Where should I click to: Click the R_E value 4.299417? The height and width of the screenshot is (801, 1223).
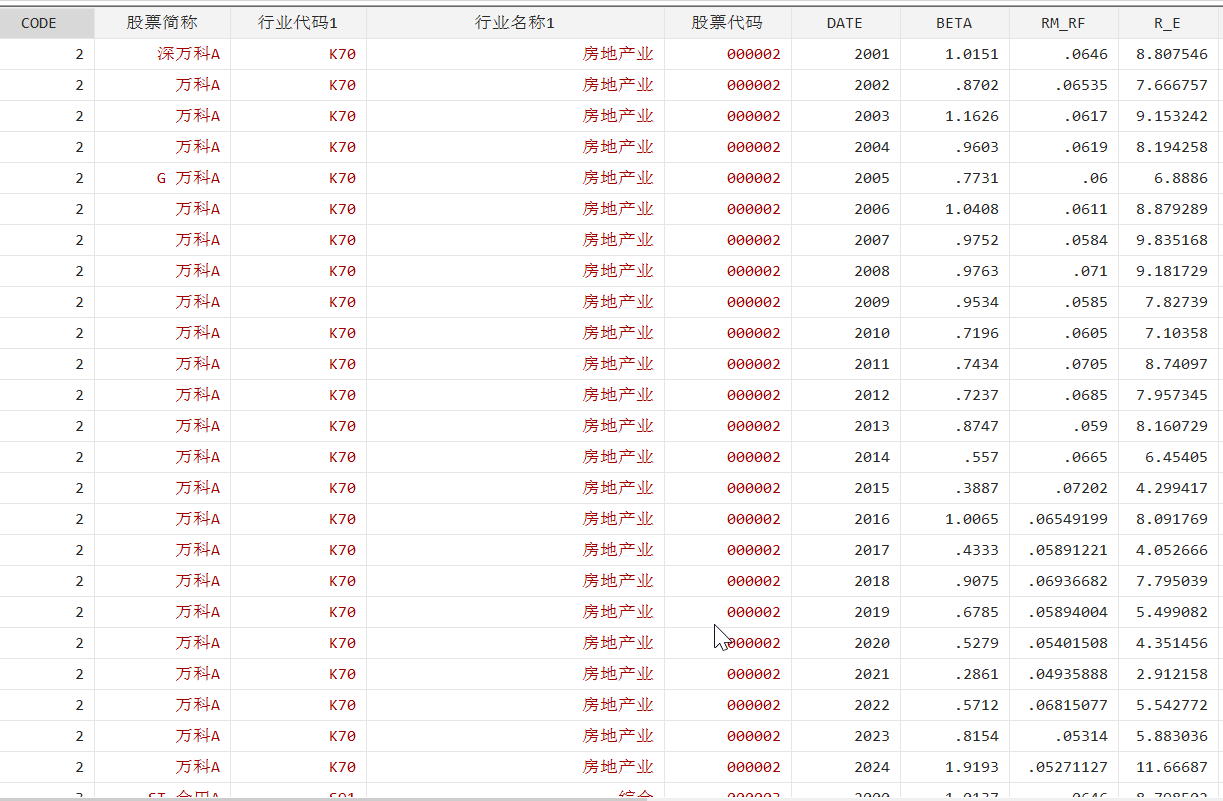[1167, 488]
